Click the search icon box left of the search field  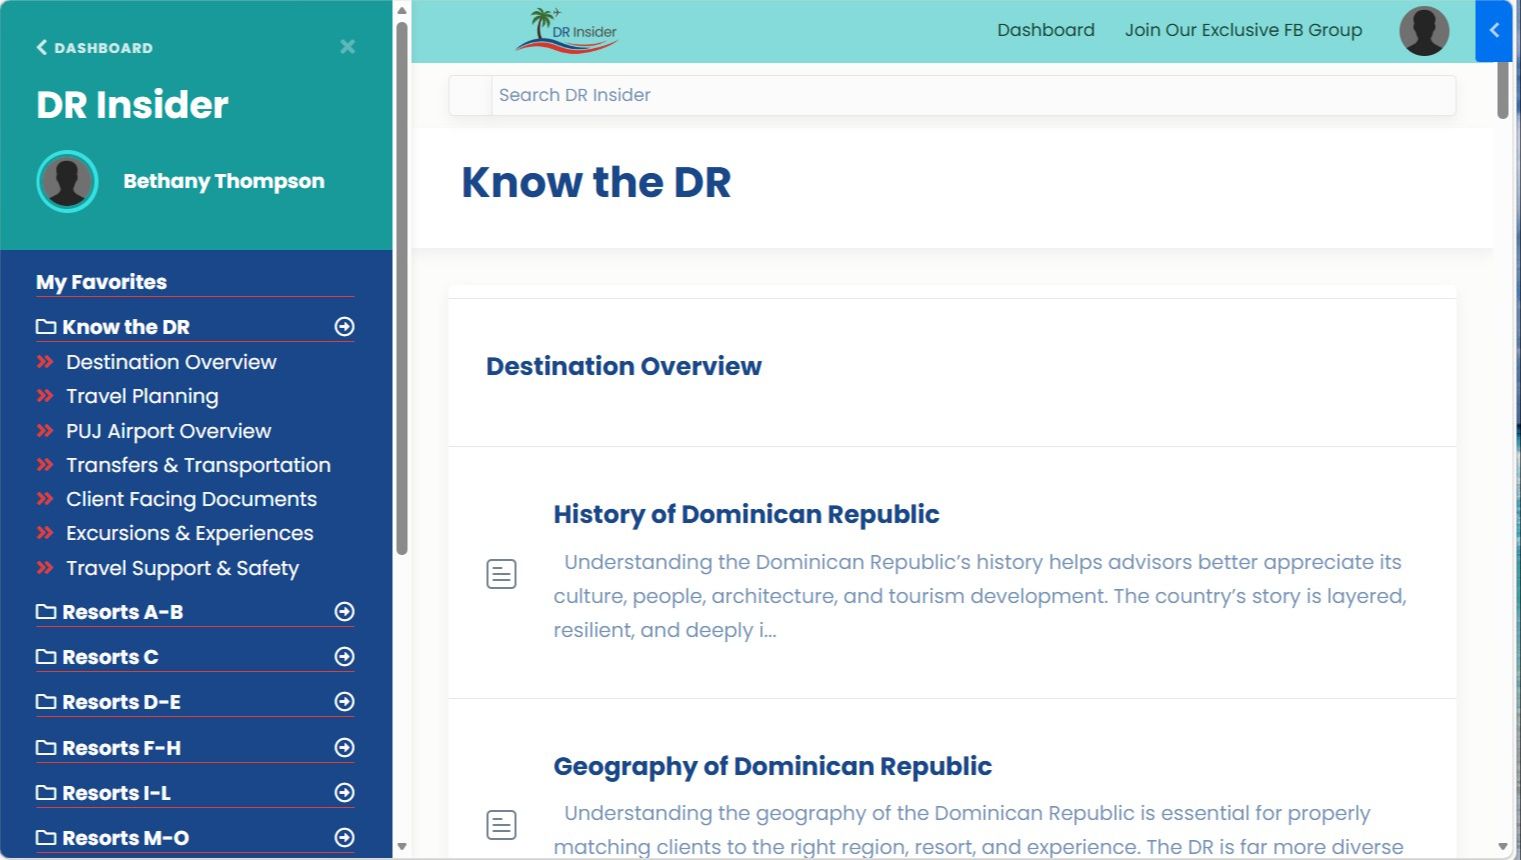coord(470,95)
